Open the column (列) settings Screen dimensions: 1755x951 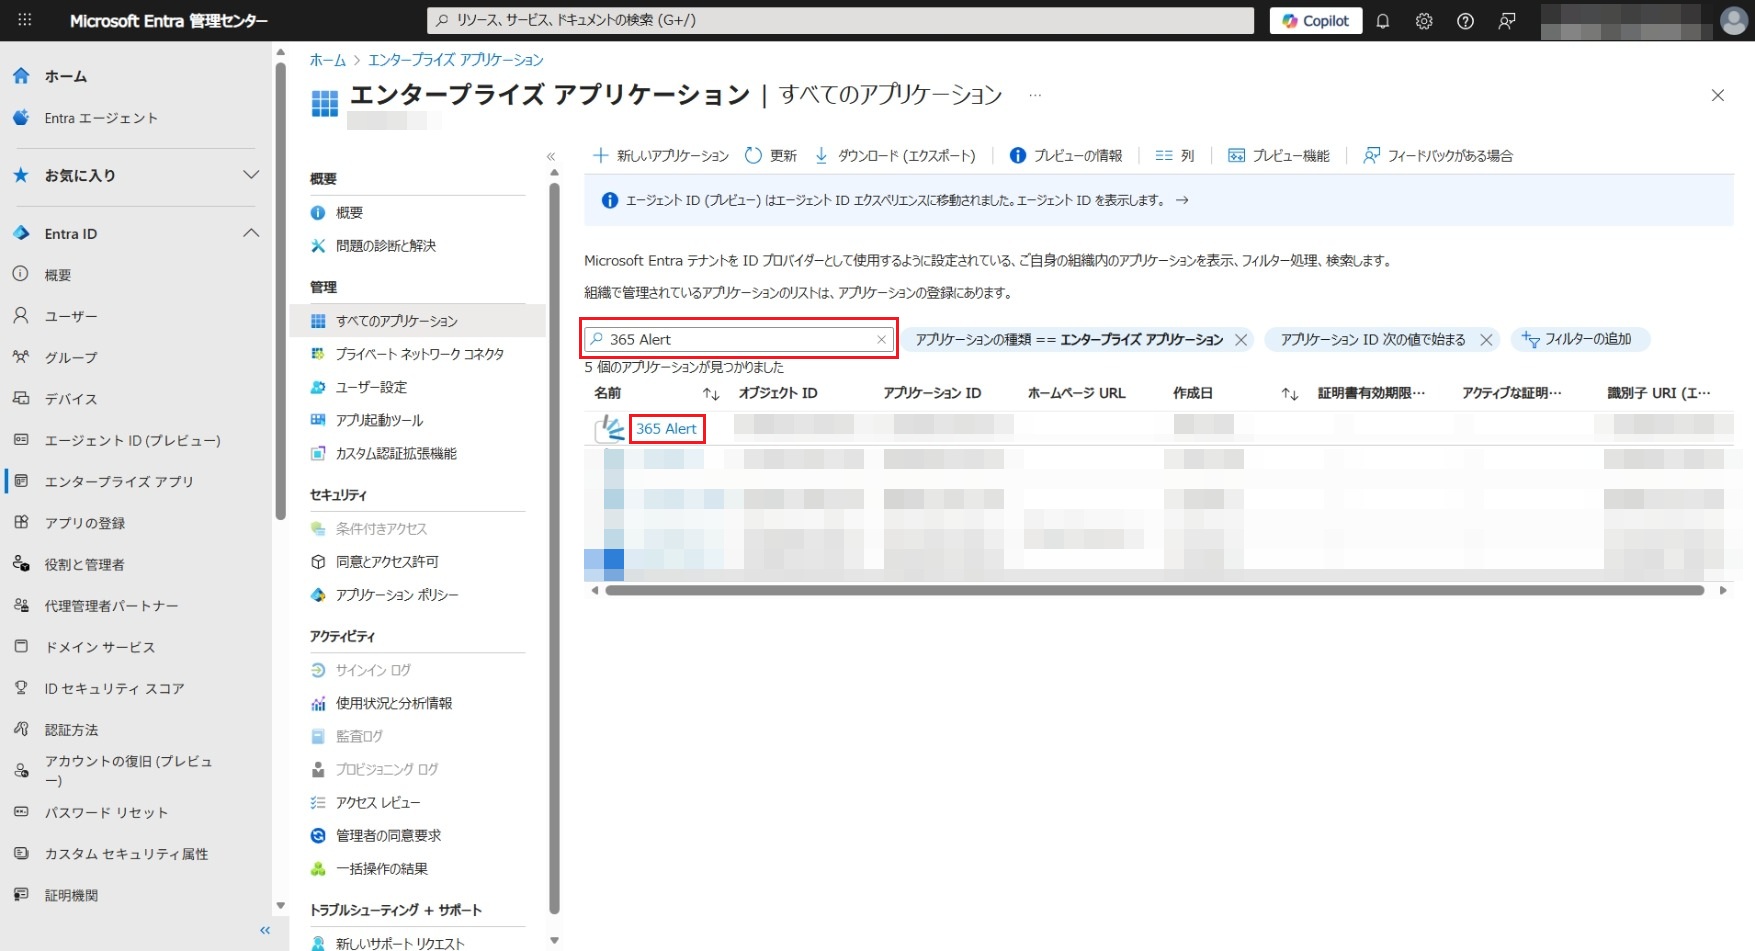tap(1175, 156)
